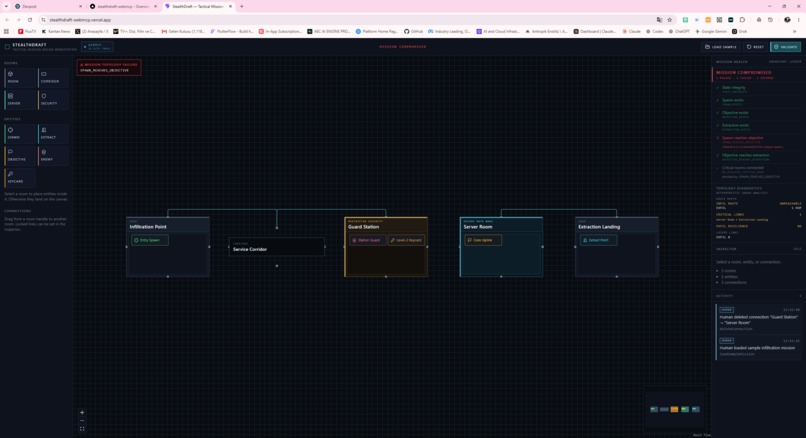Bookmark this page with the star
The image size is (806, 438).
point(669,20)
